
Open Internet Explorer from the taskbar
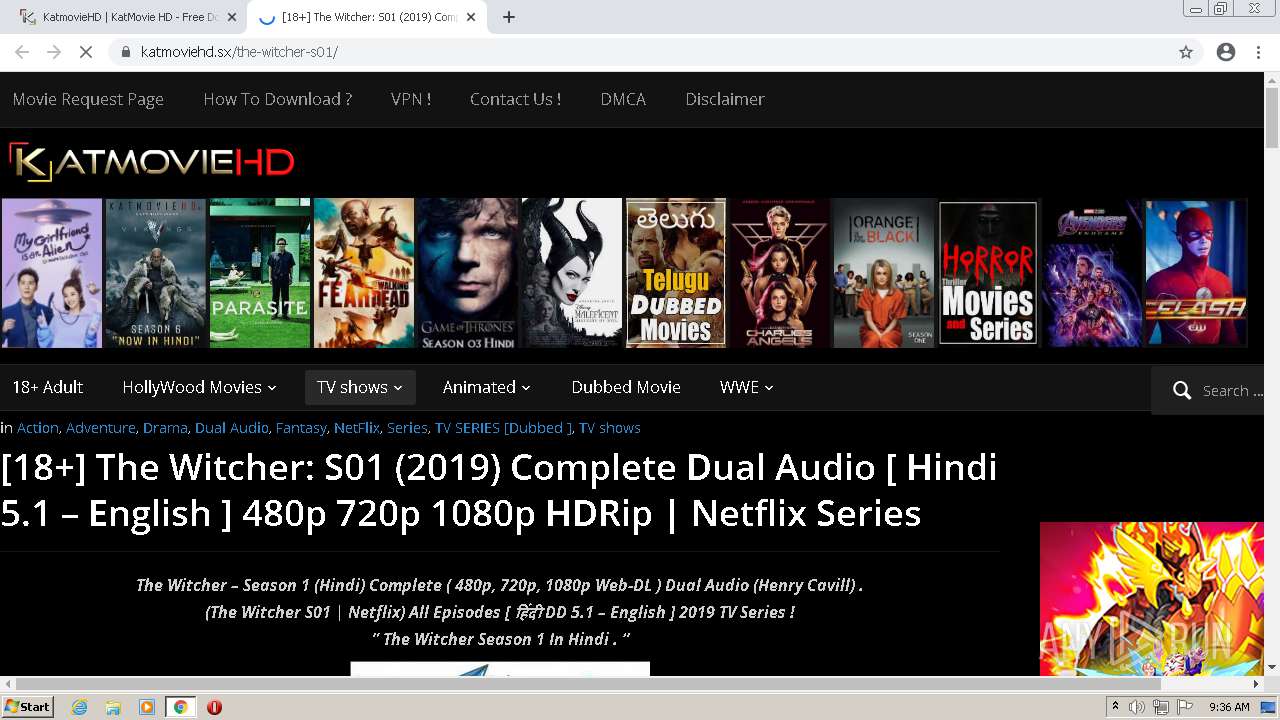coord(79,707)
